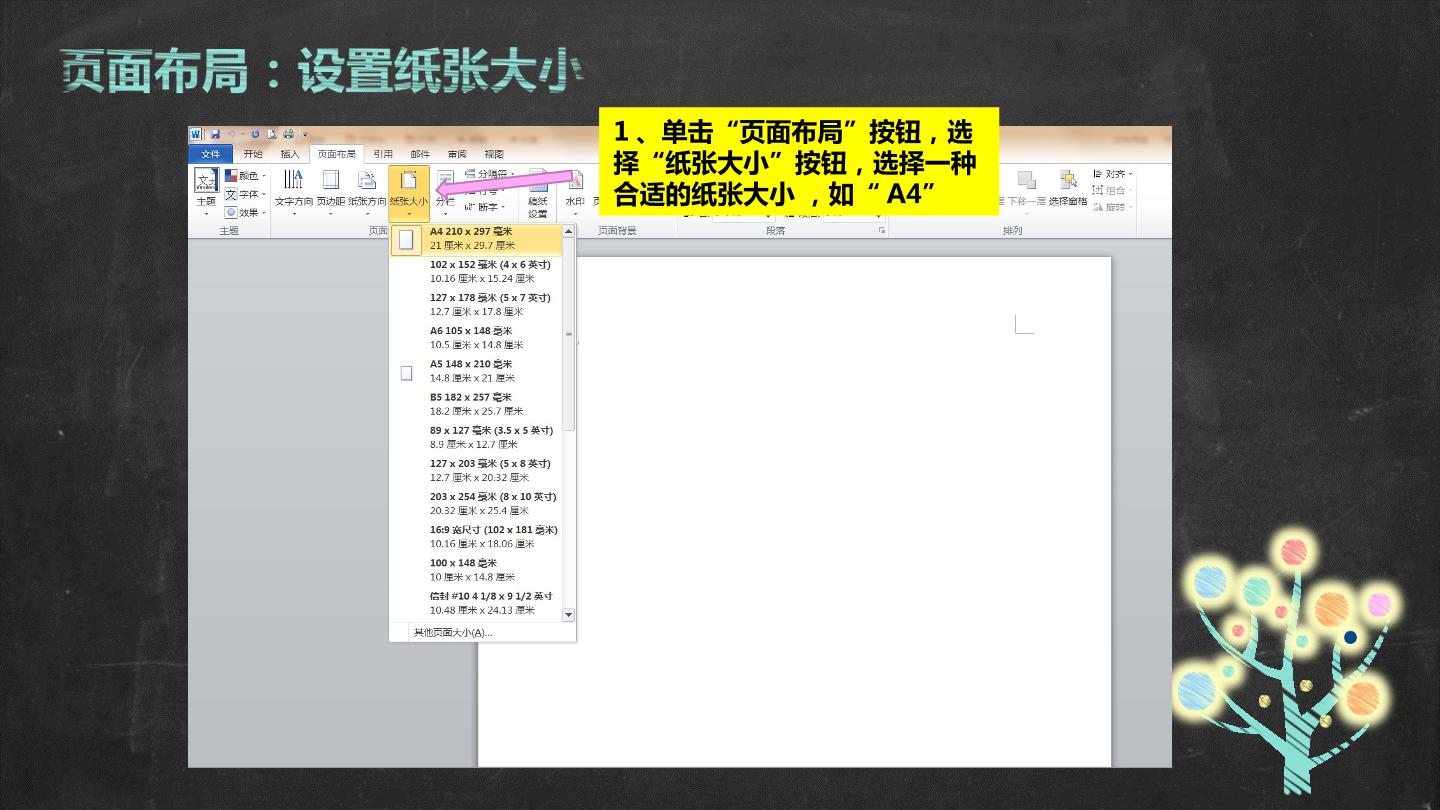Image resolution: width=1440 pixels, height=810 pixels.
Task: Click the save icon in quick access toolbar
Action: tap(215, 134)
